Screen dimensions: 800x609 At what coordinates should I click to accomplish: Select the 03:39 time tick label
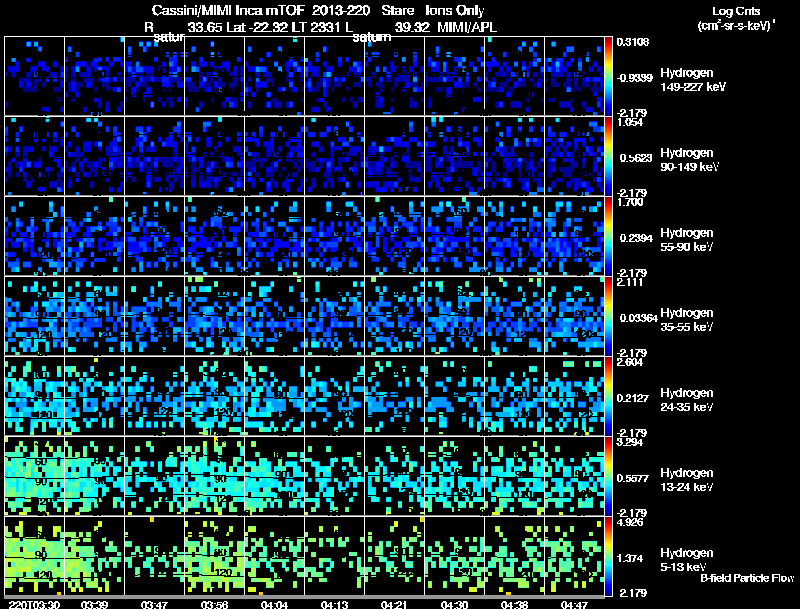pyautogui.click(x=95, y=604)
